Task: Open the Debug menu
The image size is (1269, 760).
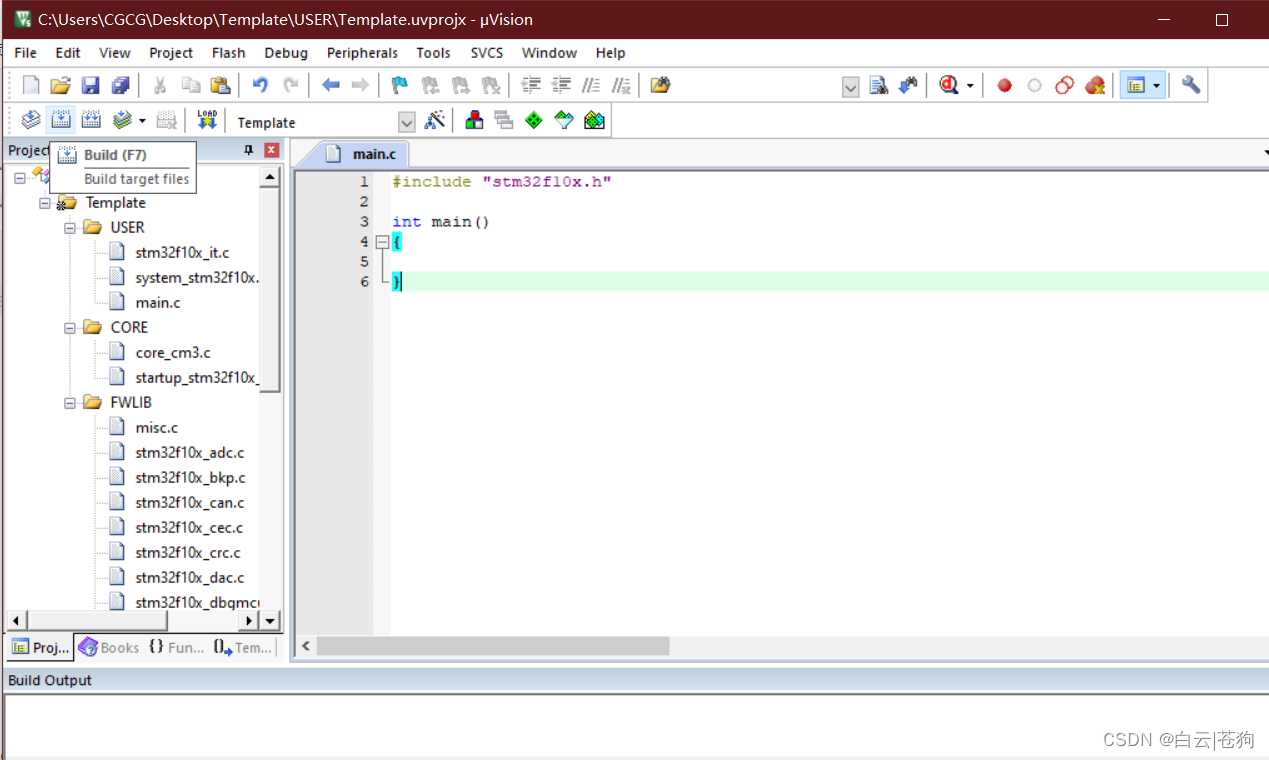Action: coord(286,53)
